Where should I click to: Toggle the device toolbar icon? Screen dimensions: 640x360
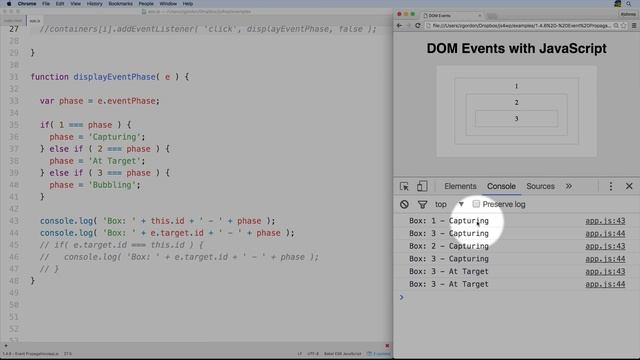(422, 186)
